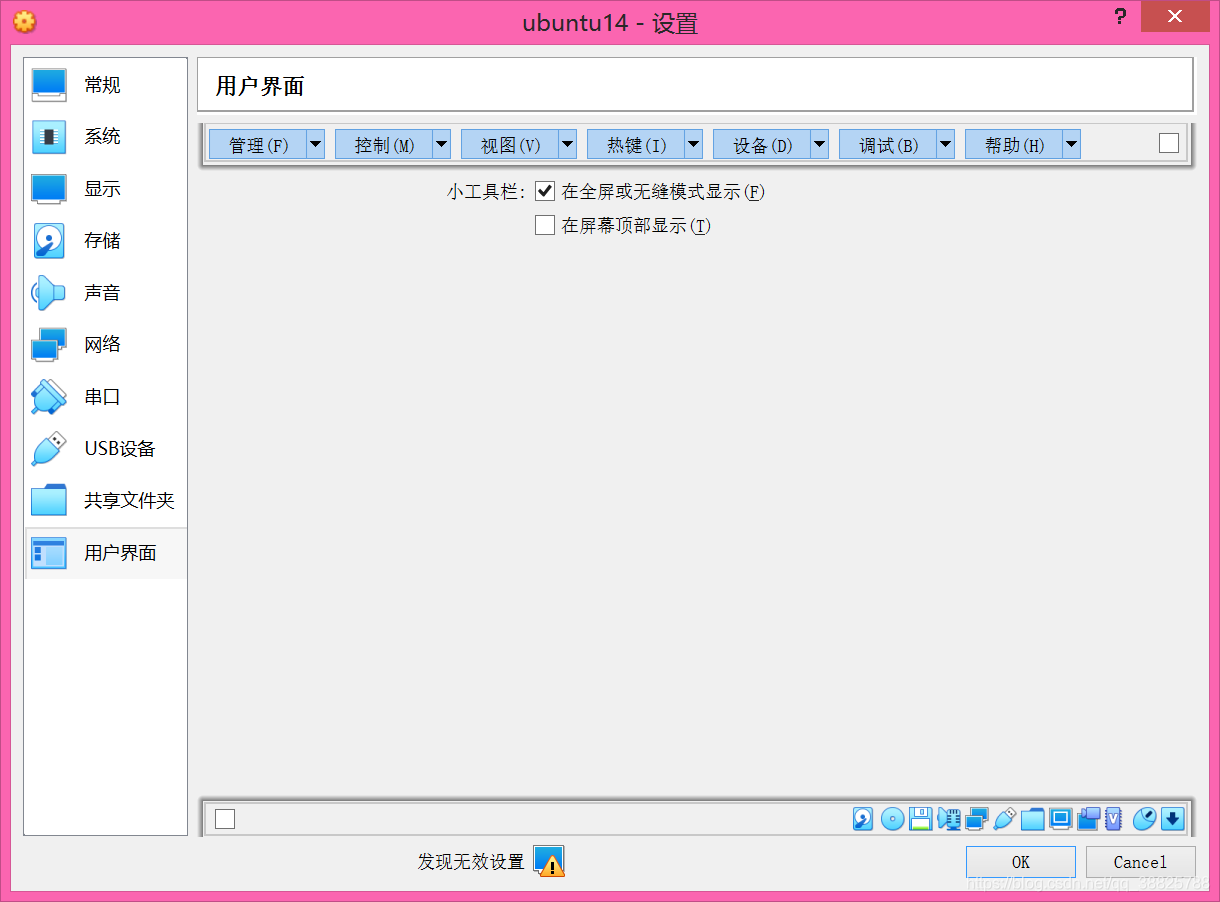1220x902 pixels.
Task: Toggle the 设备(D) menu item
Action: pos(762,144)
